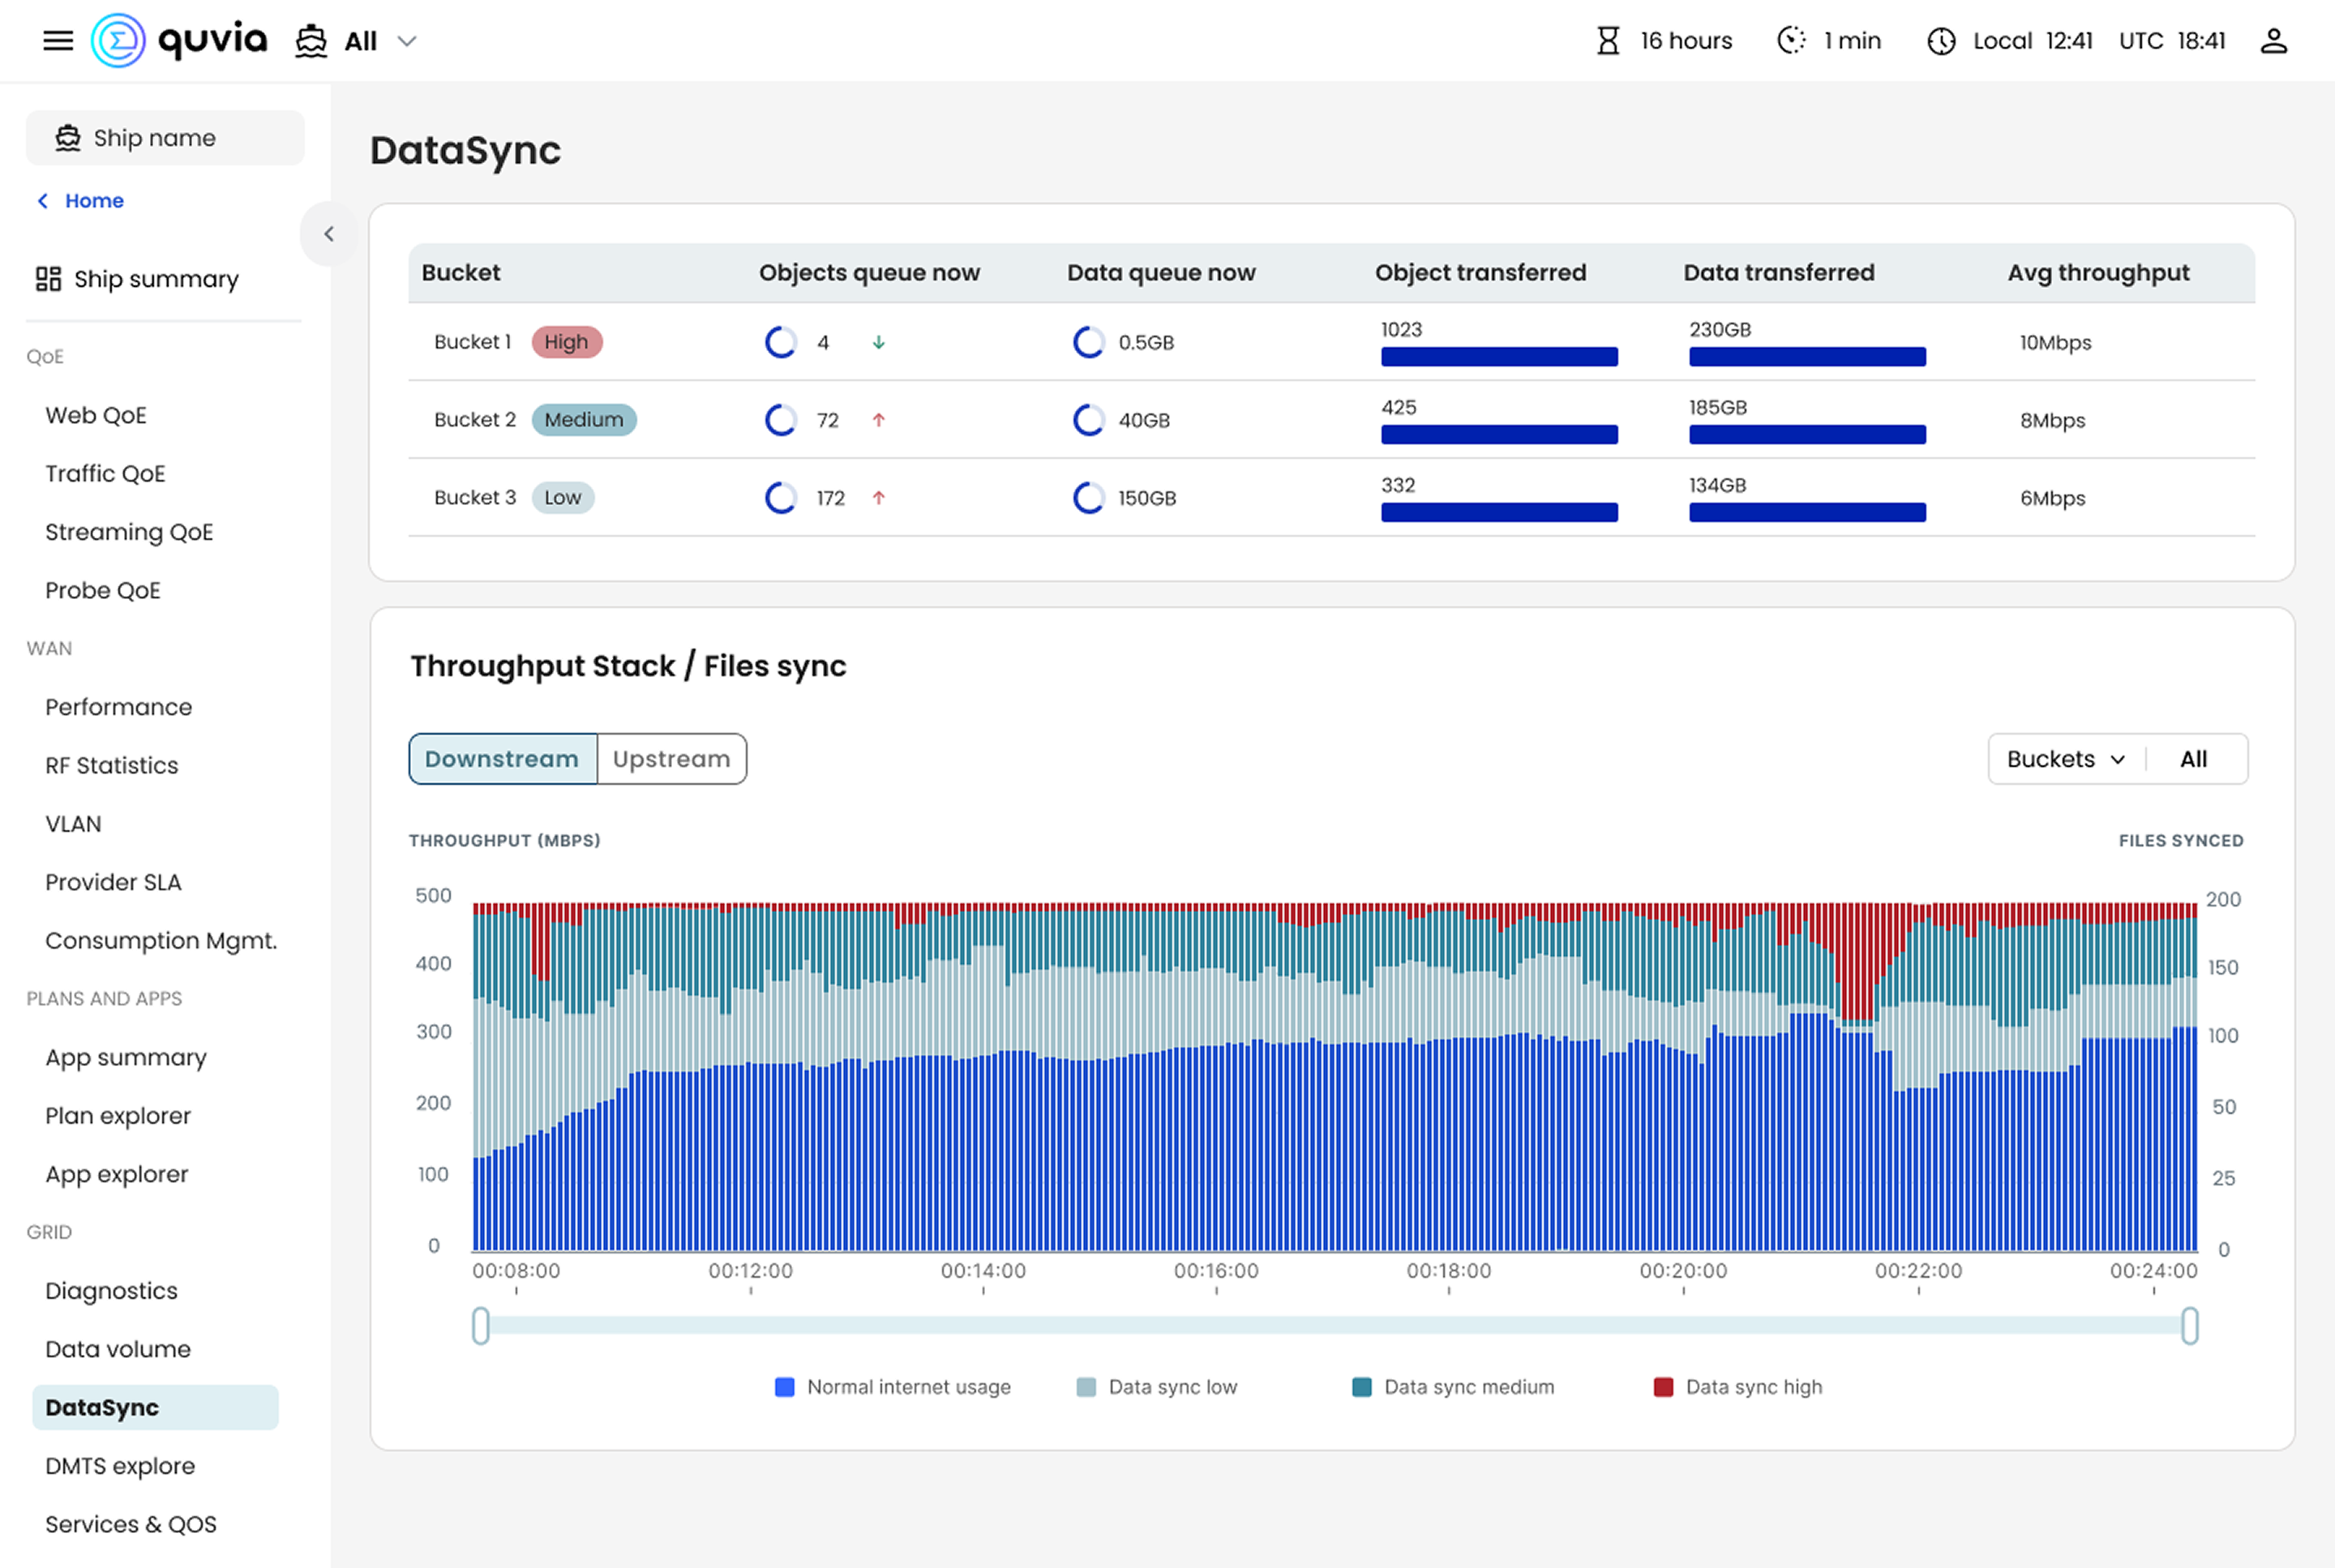2335x1568 pixels.
Task: Switch chart to Downstream
Action: [x=502, y=759]
